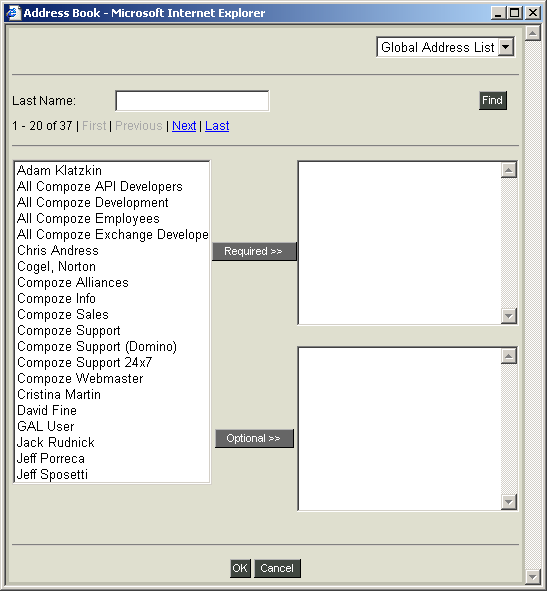Image resolution: width=547 pixels, height=591 pixels.
Task: Click the Optional >> button
Action: click(x=254, y=438)
